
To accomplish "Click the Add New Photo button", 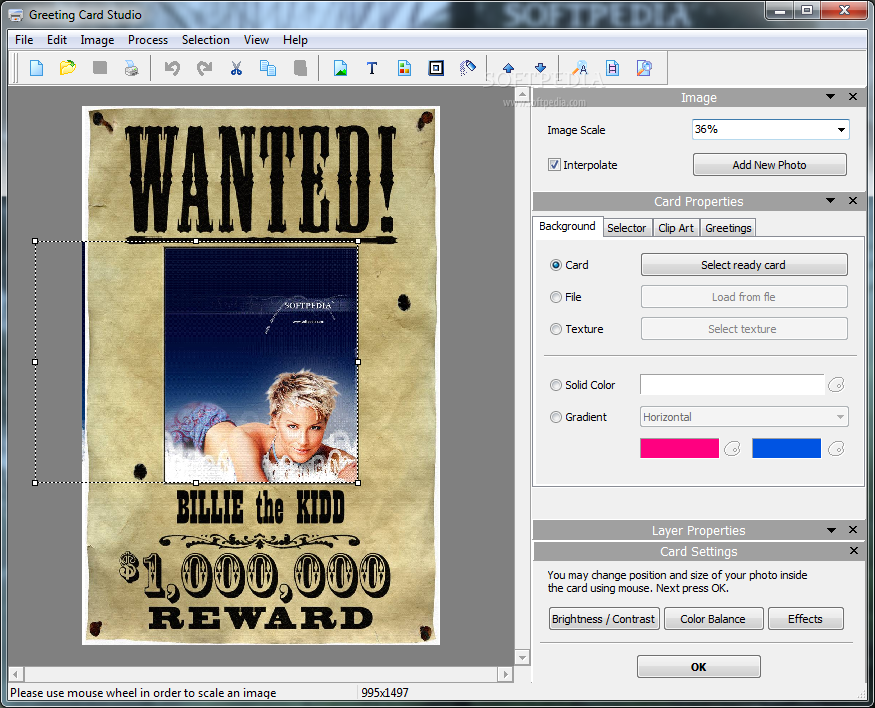I will pos(770,165).
